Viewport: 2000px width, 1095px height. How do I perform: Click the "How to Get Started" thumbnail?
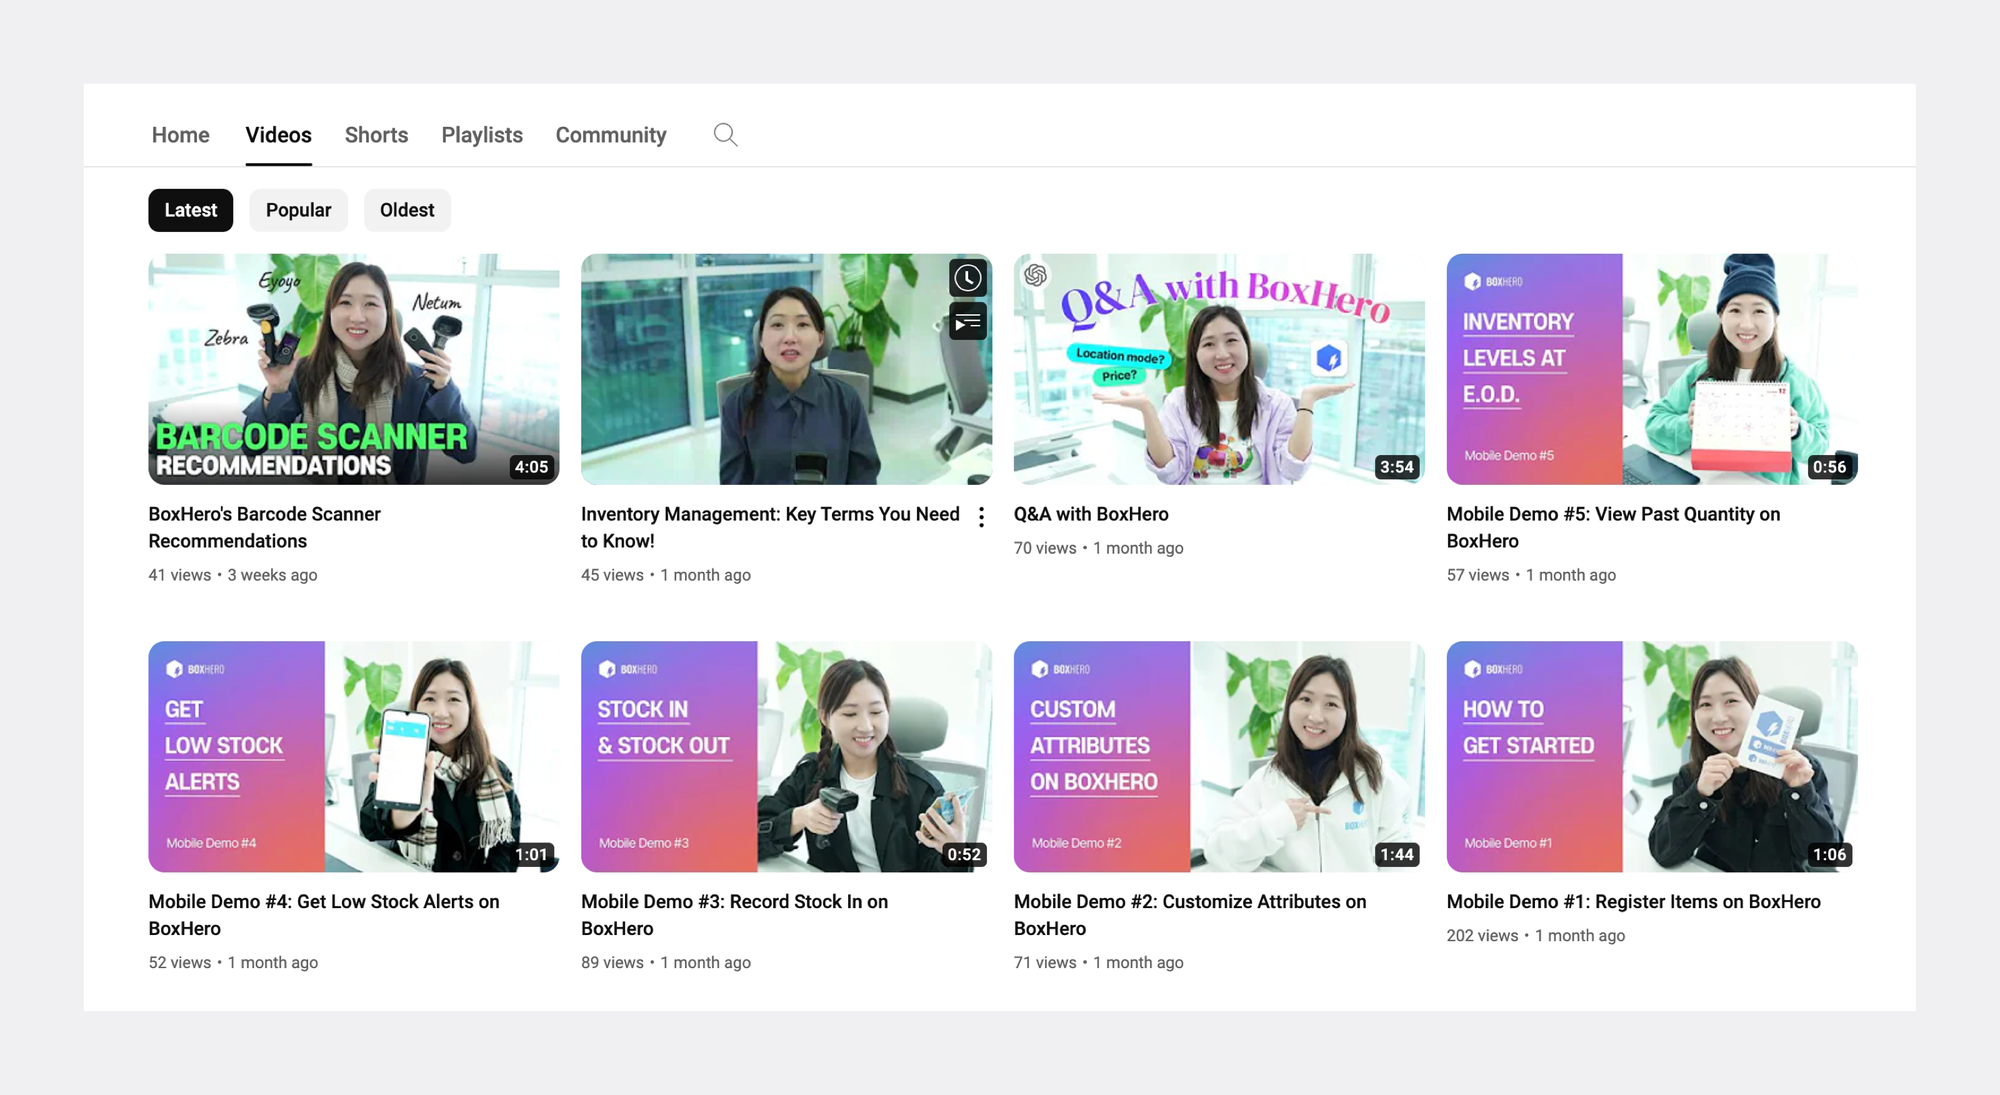point(1651,756)
